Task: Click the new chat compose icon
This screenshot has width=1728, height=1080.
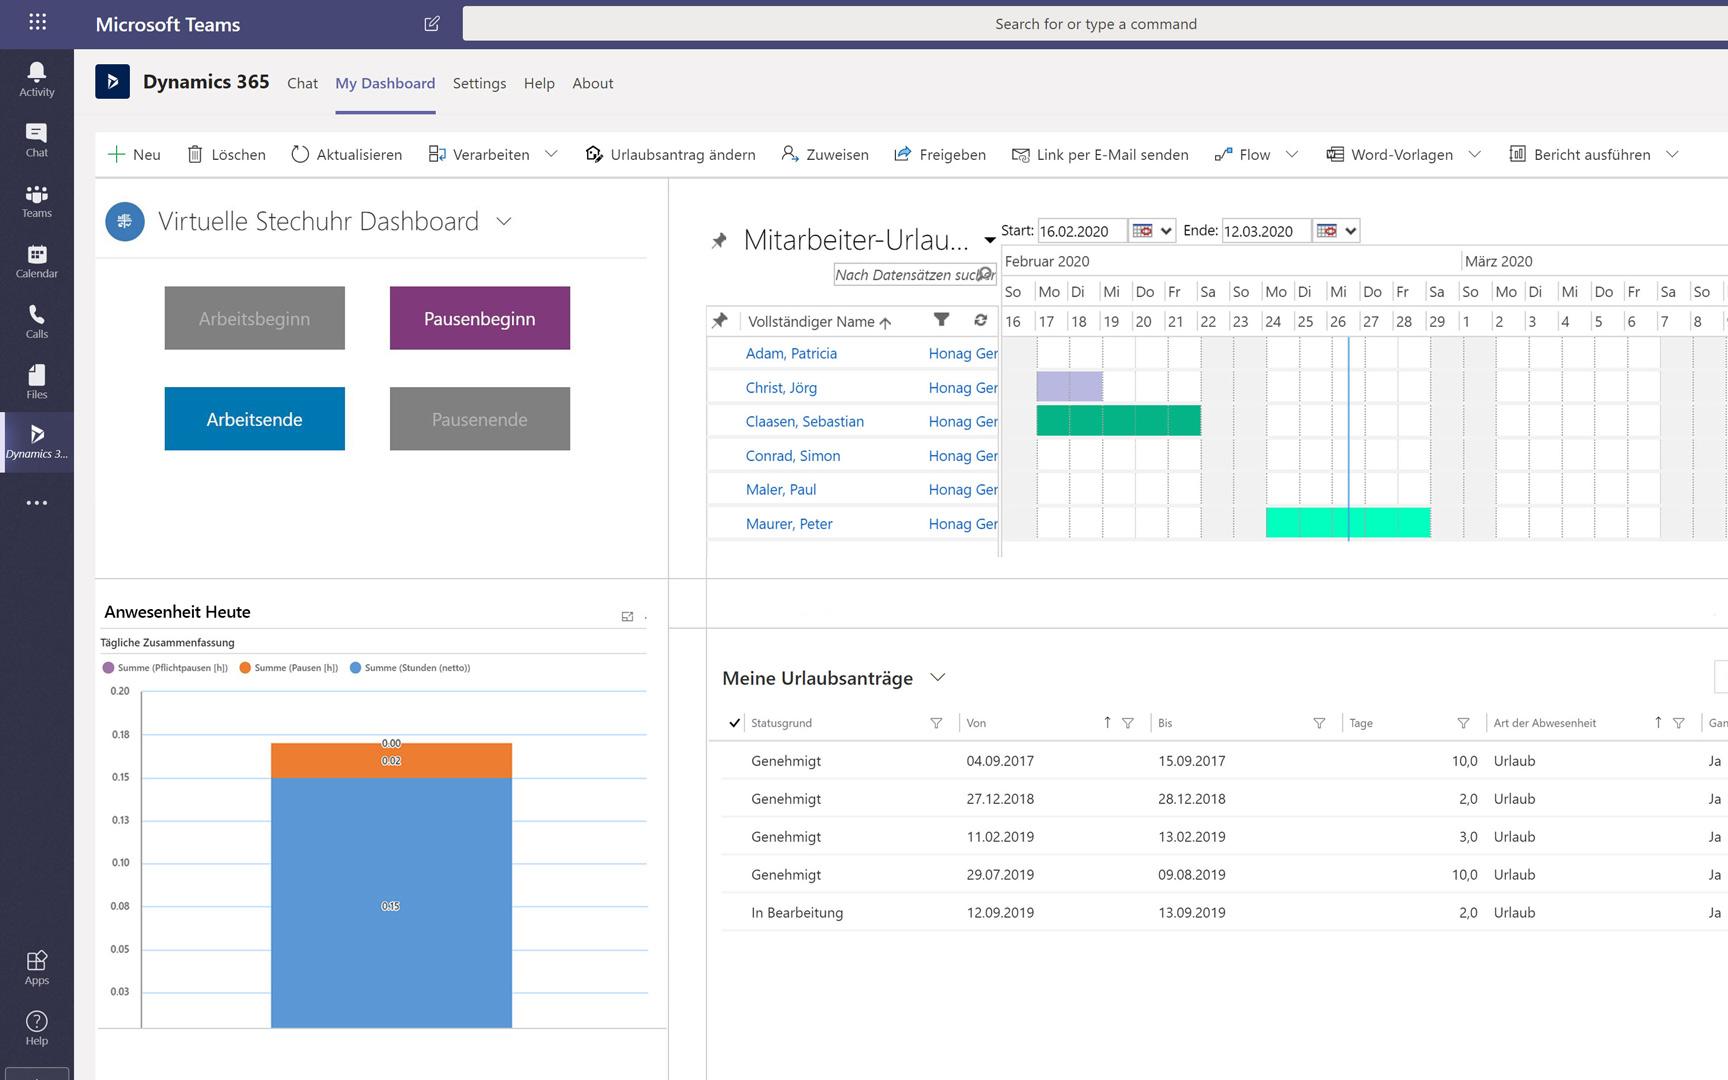Action: pyautogui.click(x=432, y=23)
